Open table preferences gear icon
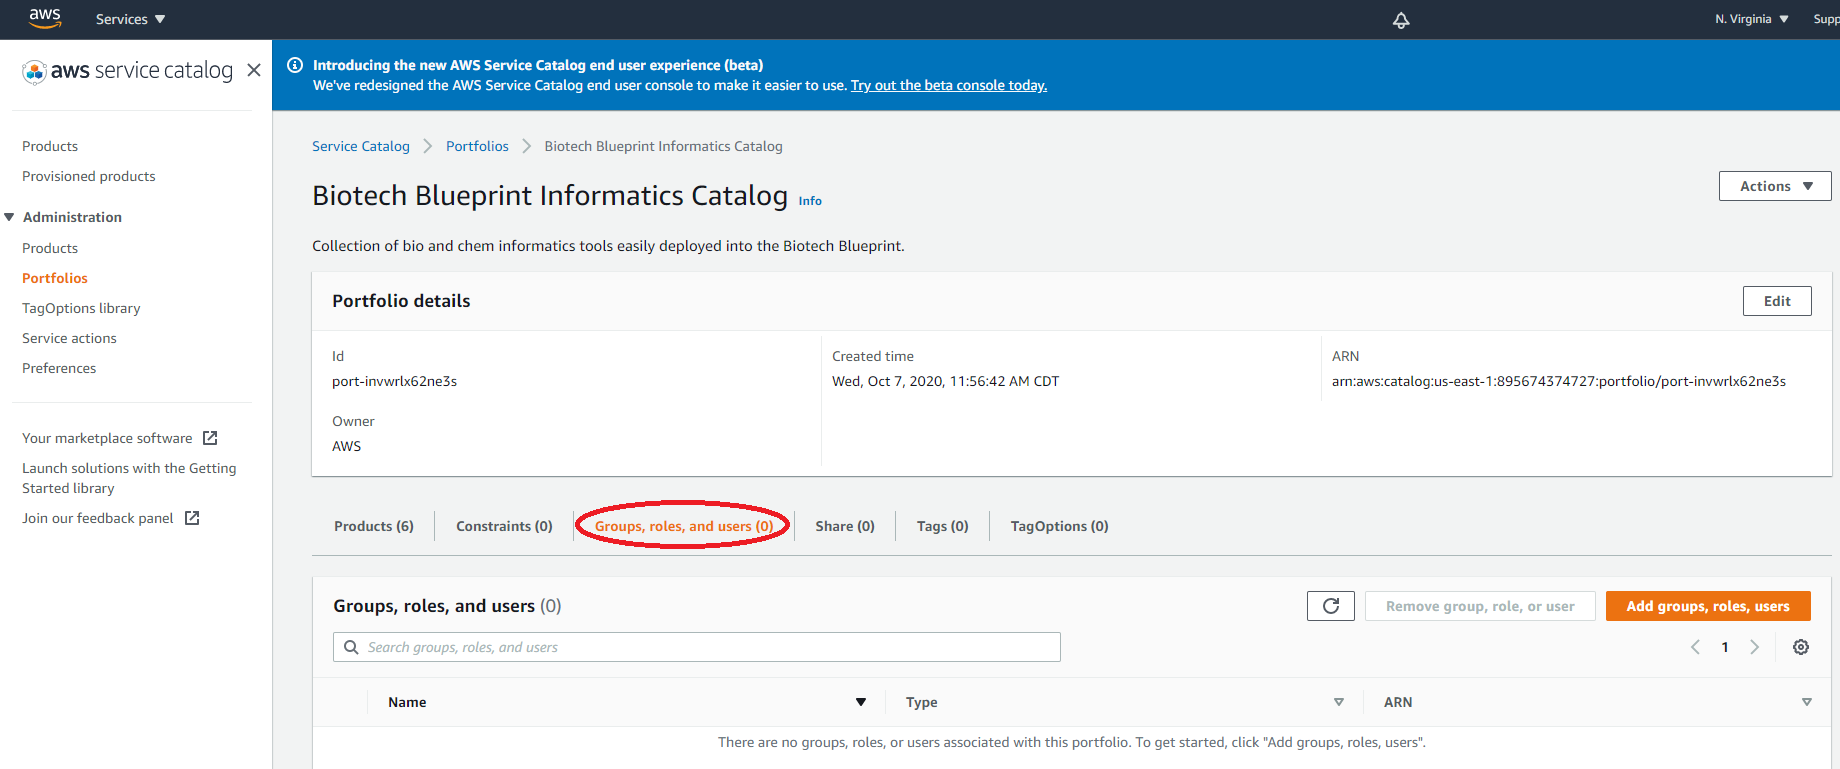This screenshot has width=1840, height=769. (1801, 647)
